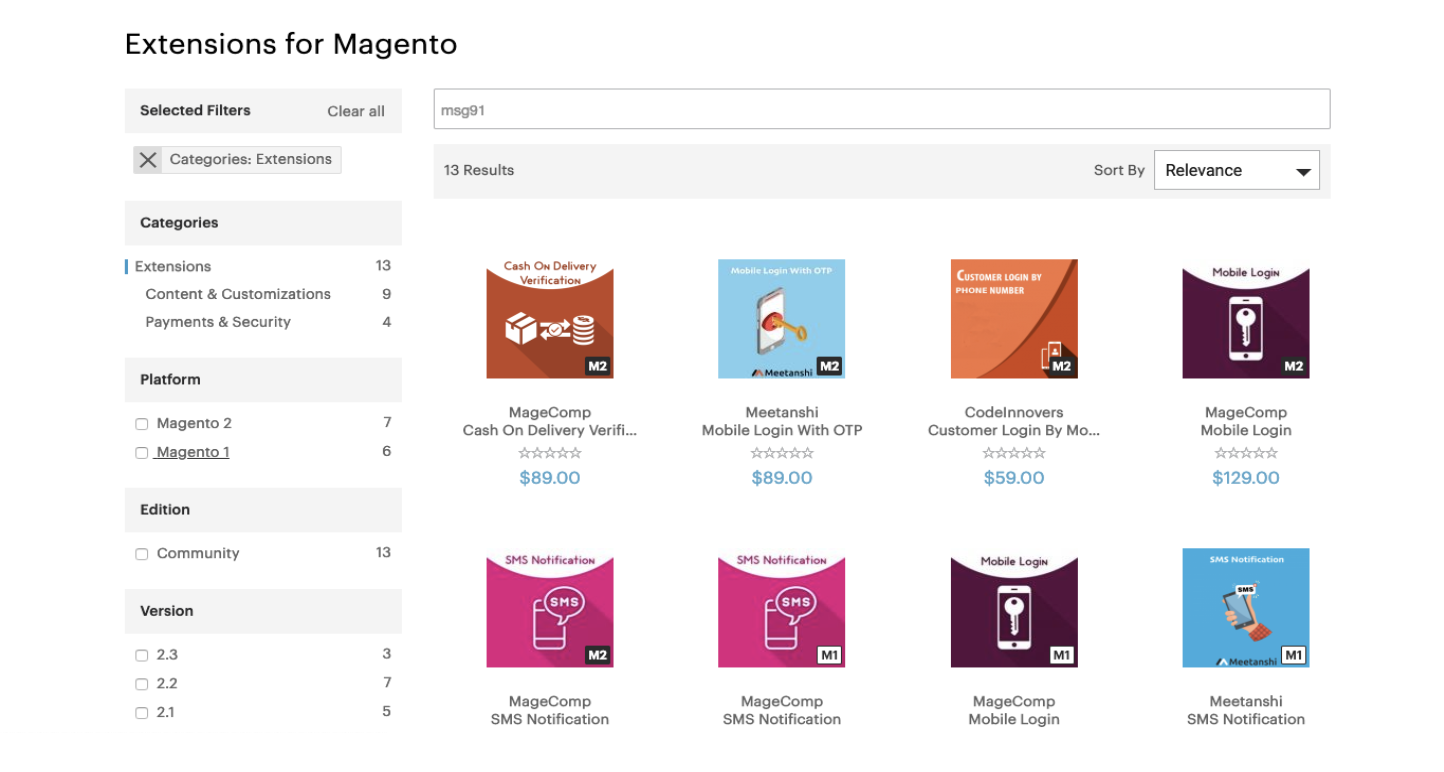Open the Cash On Delivery Verification extension image
This screenshot has width=1444, height=772.
[549, 319]
